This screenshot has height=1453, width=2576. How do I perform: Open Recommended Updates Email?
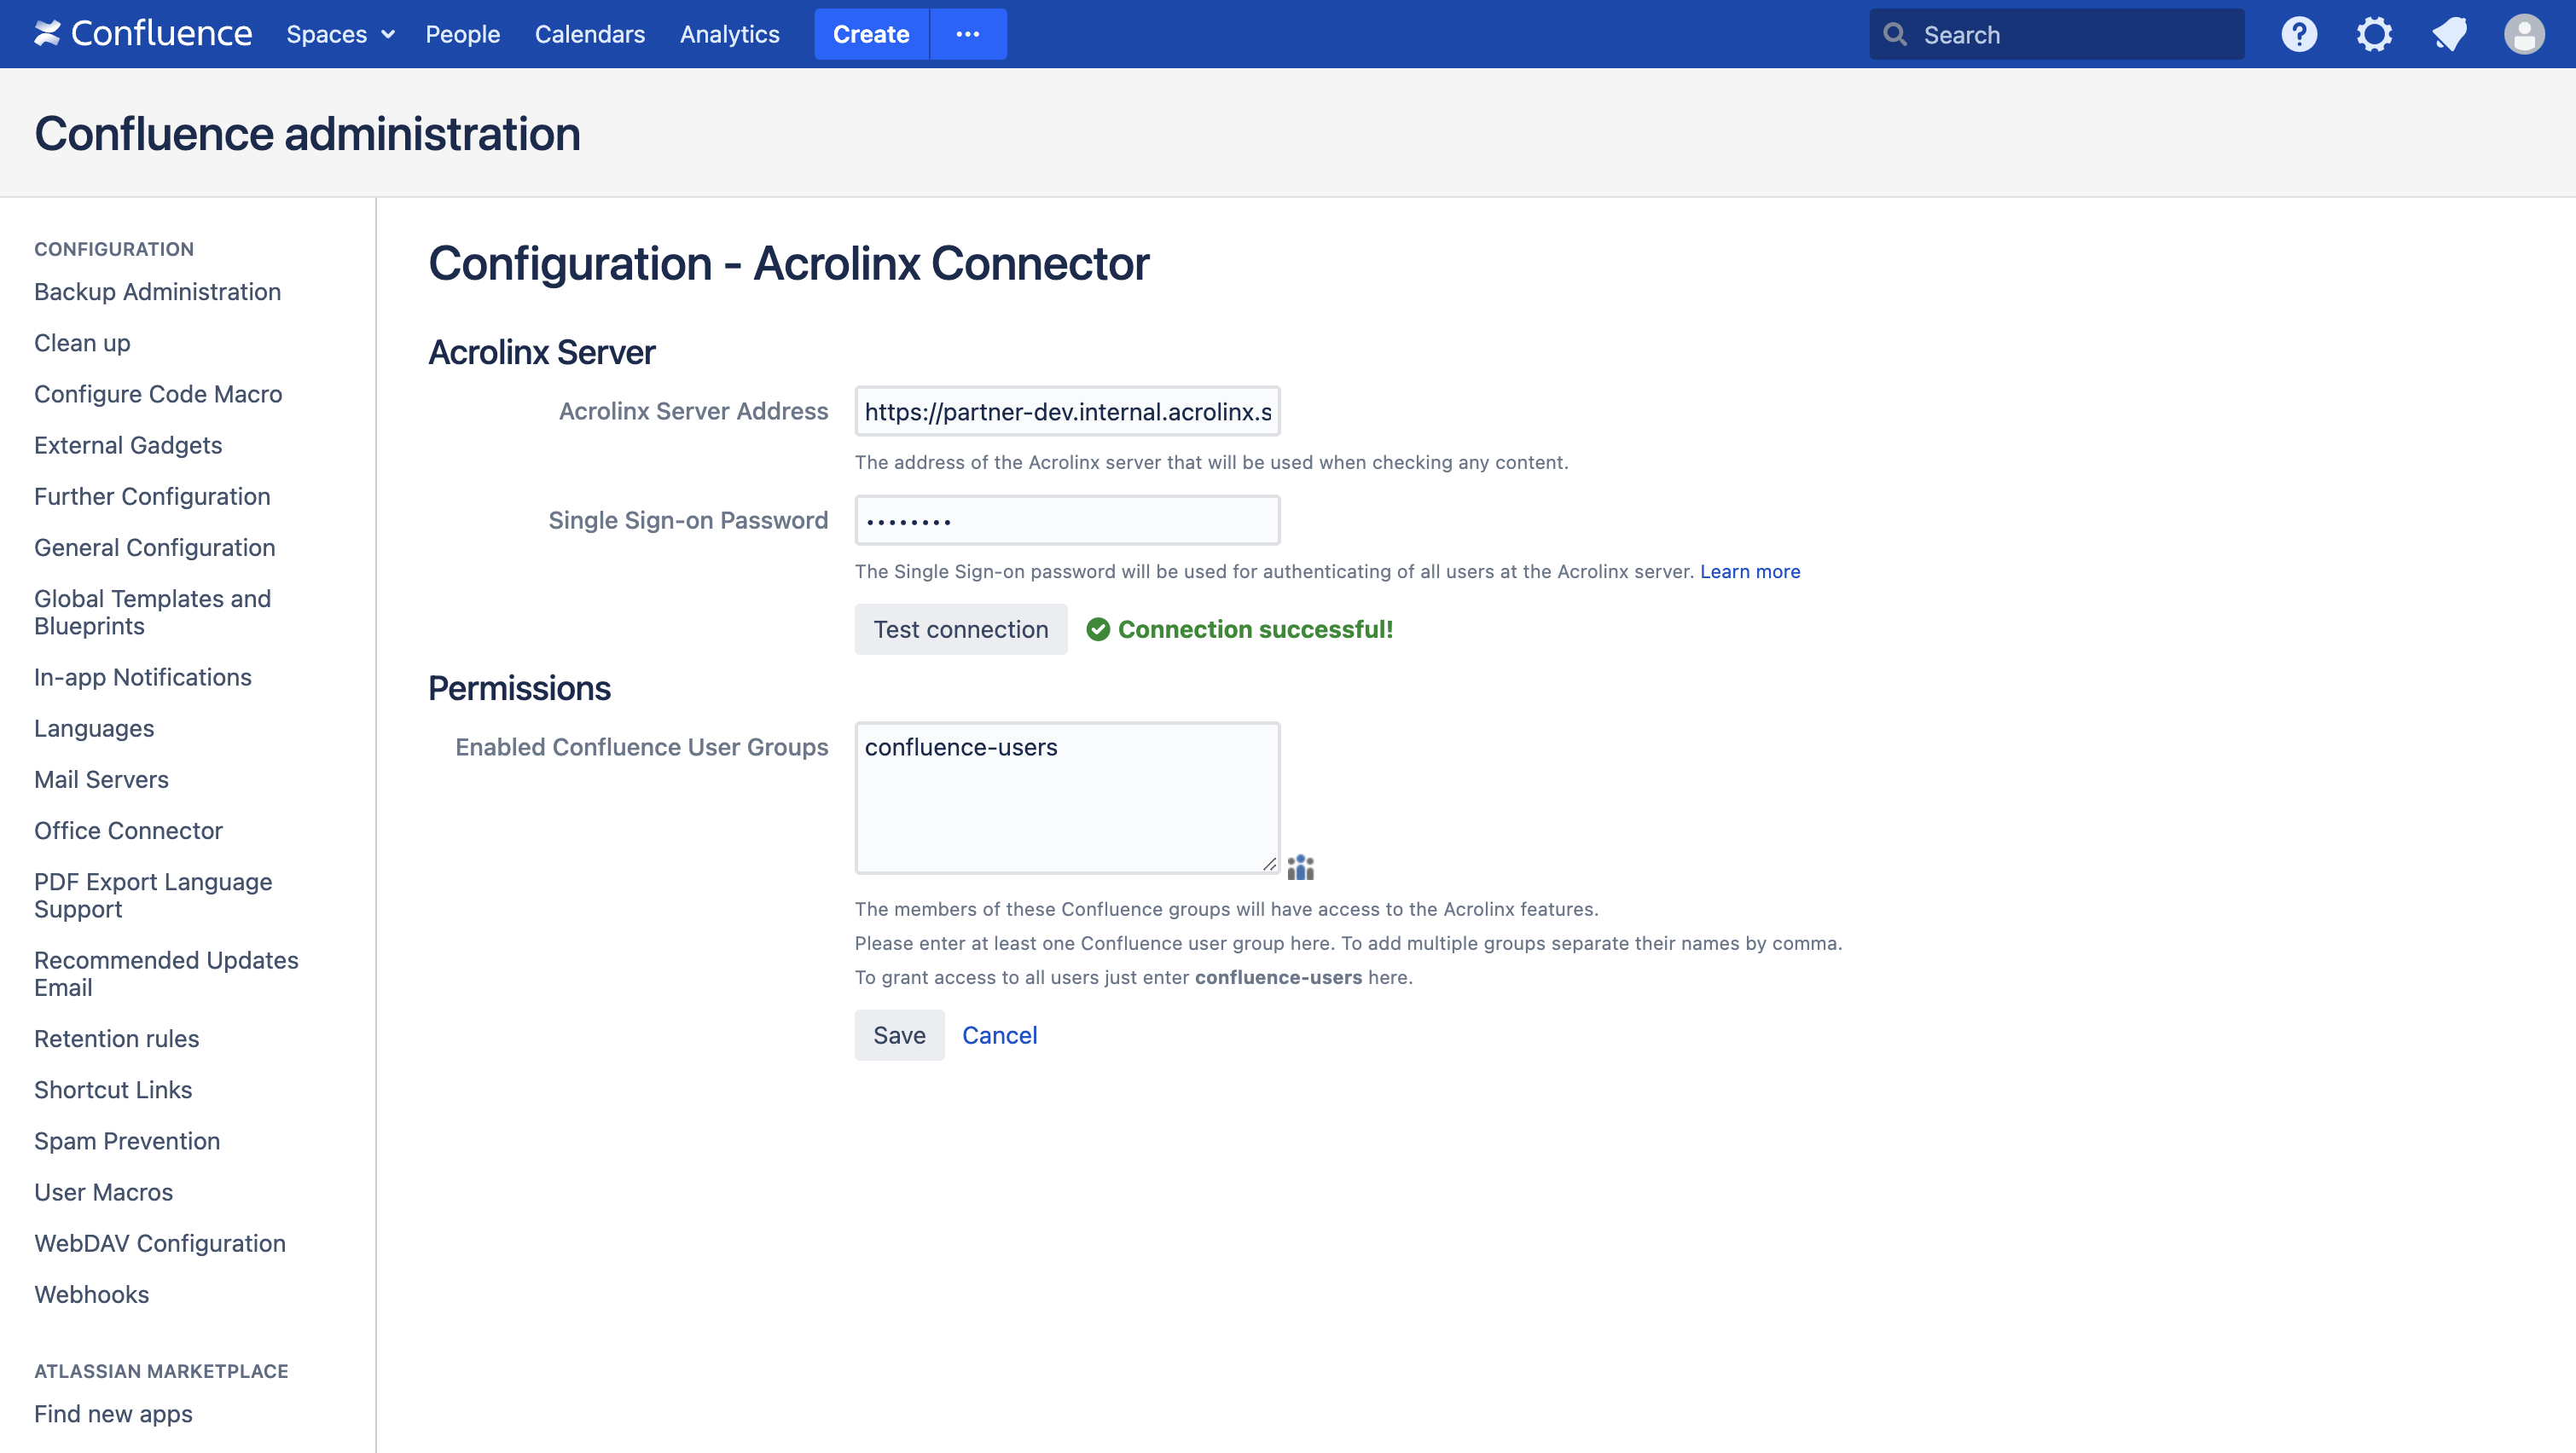pos(166,973)
